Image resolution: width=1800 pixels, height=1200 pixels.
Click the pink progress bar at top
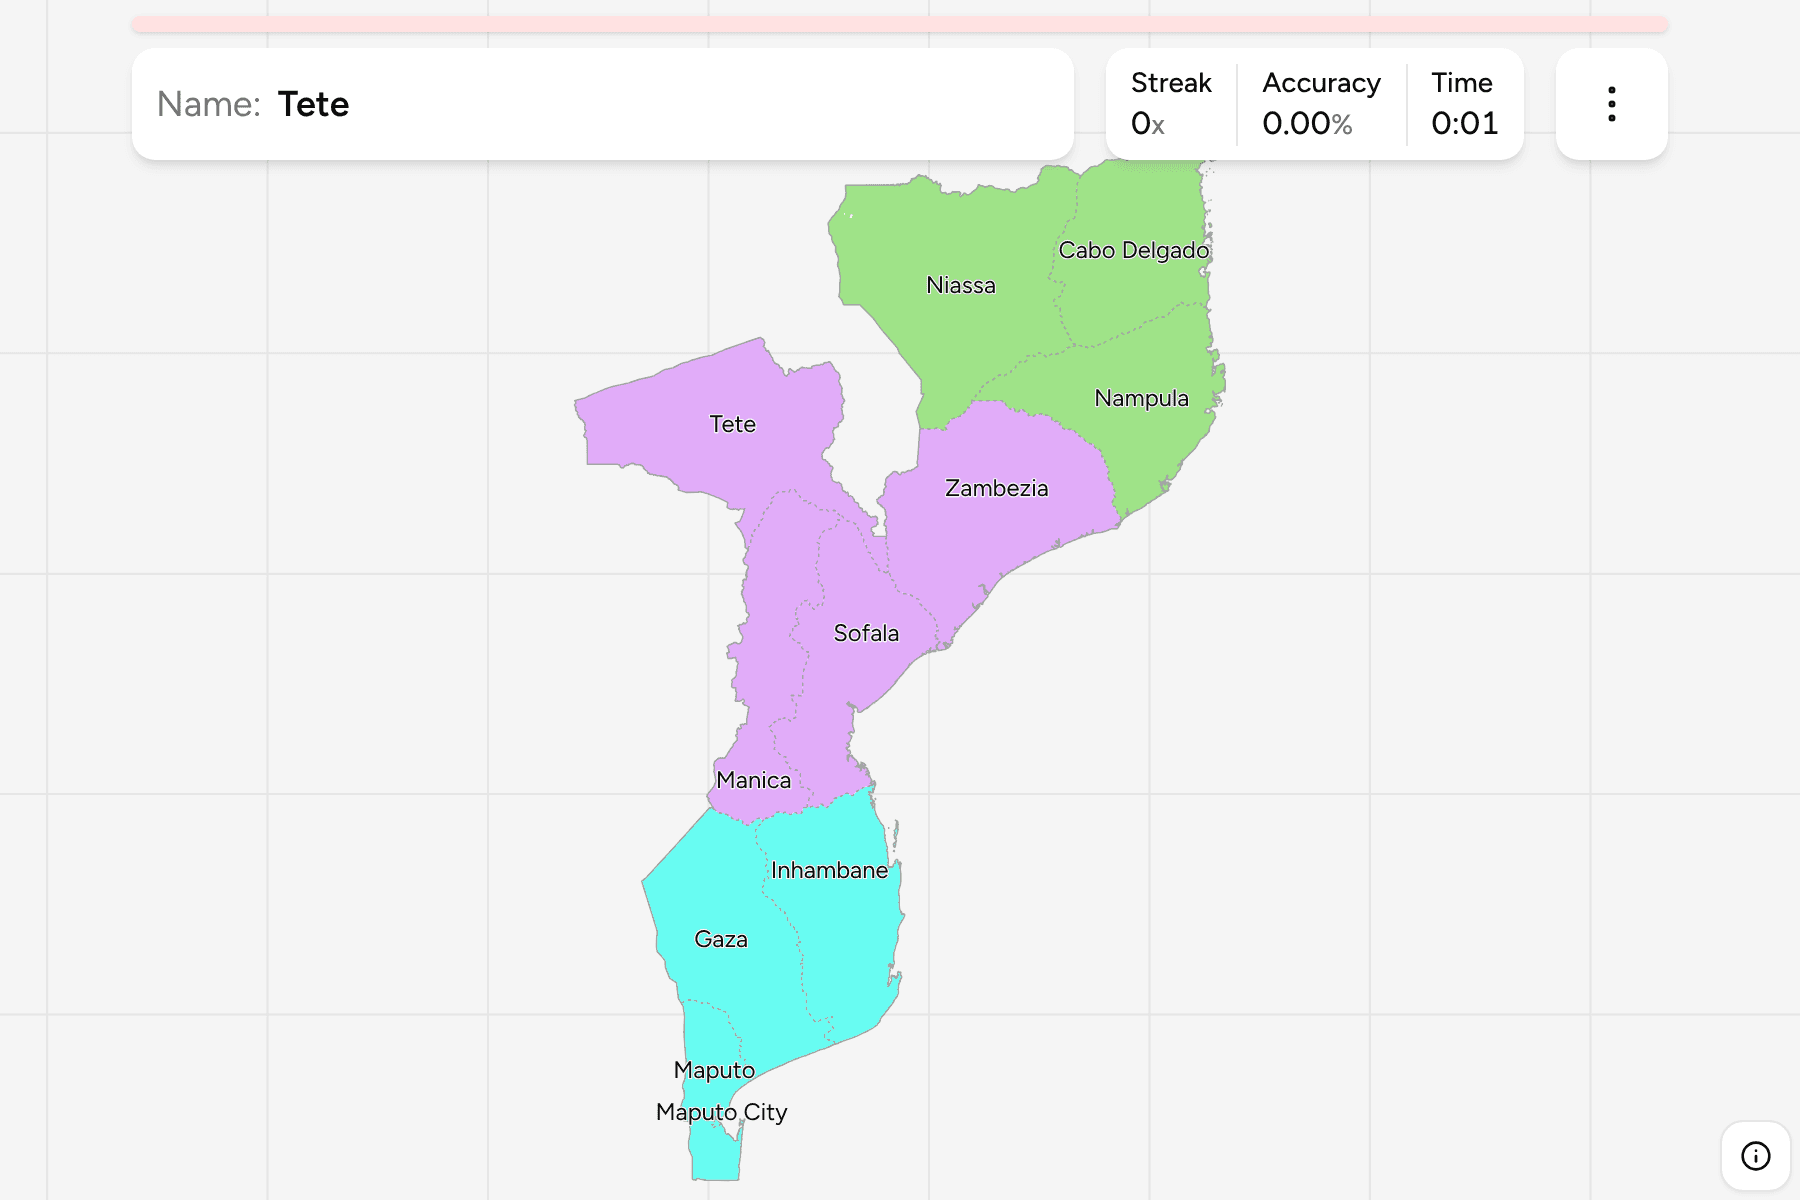click(x=900, y=24)
